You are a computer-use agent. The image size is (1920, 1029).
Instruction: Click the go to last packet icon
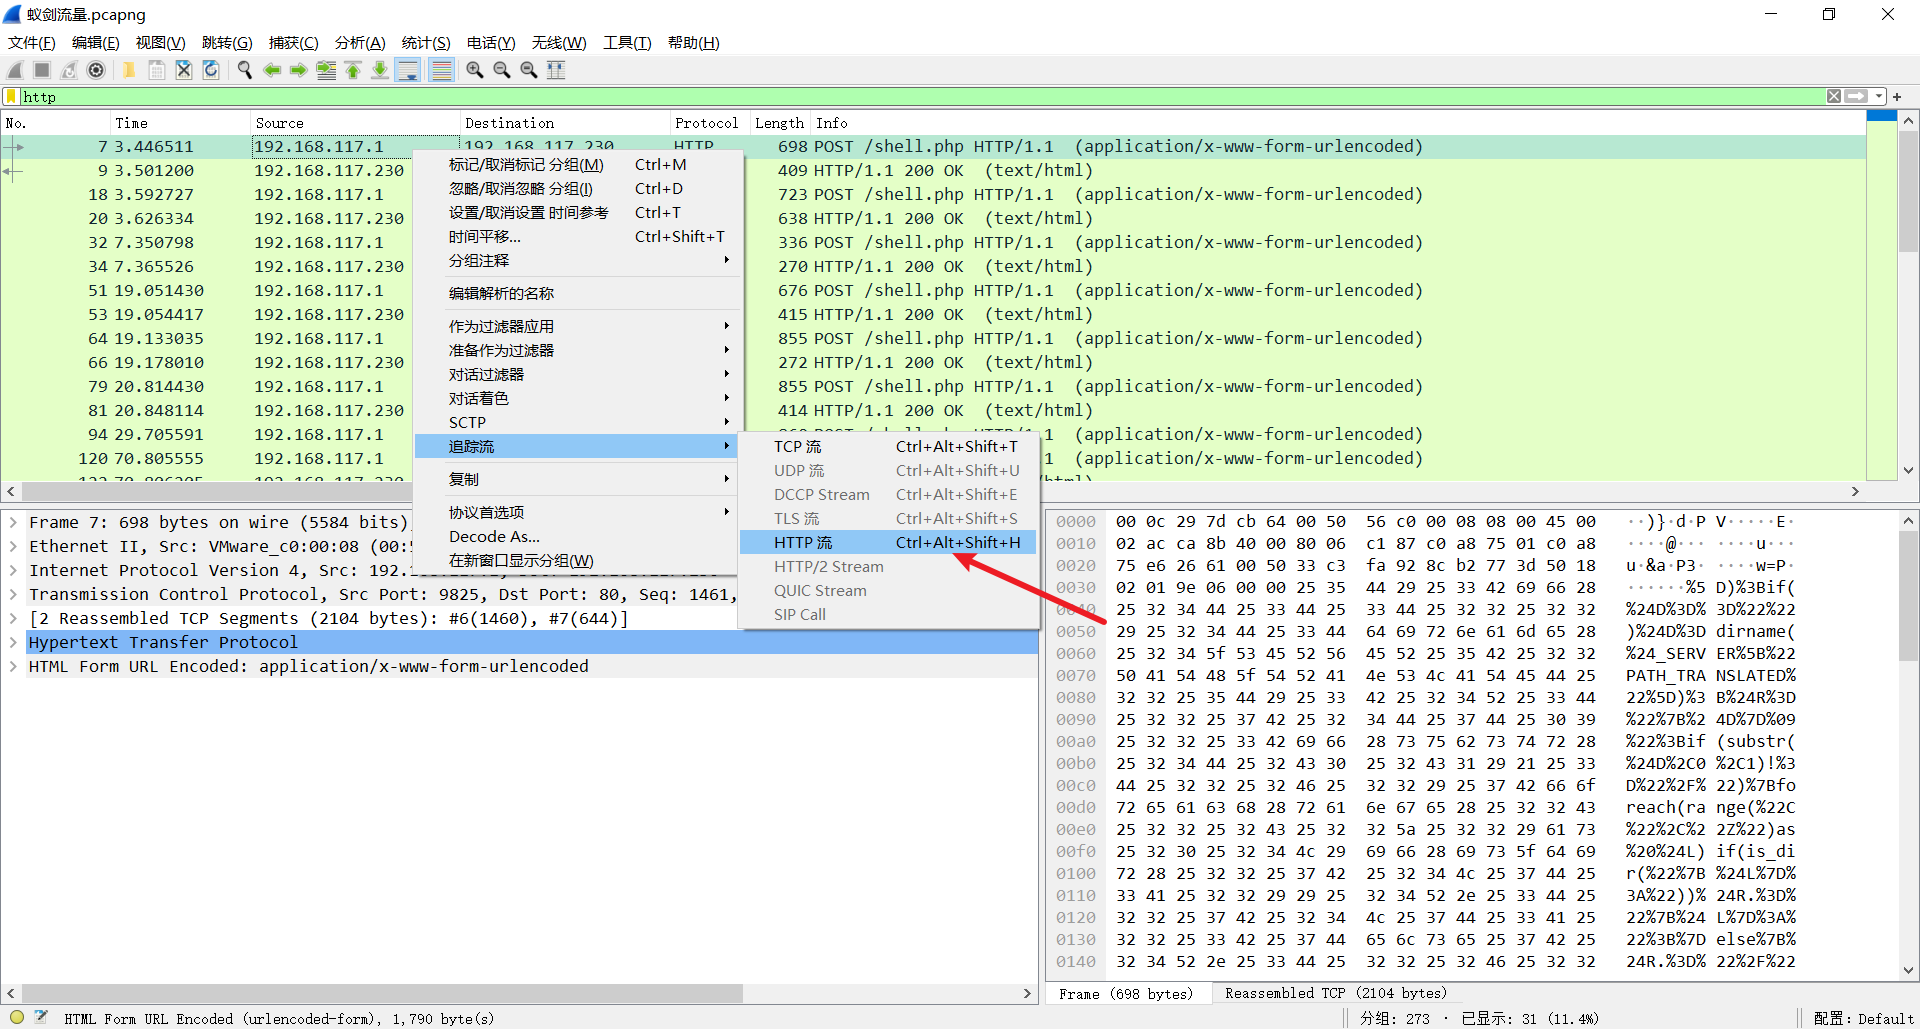(380, 70)
